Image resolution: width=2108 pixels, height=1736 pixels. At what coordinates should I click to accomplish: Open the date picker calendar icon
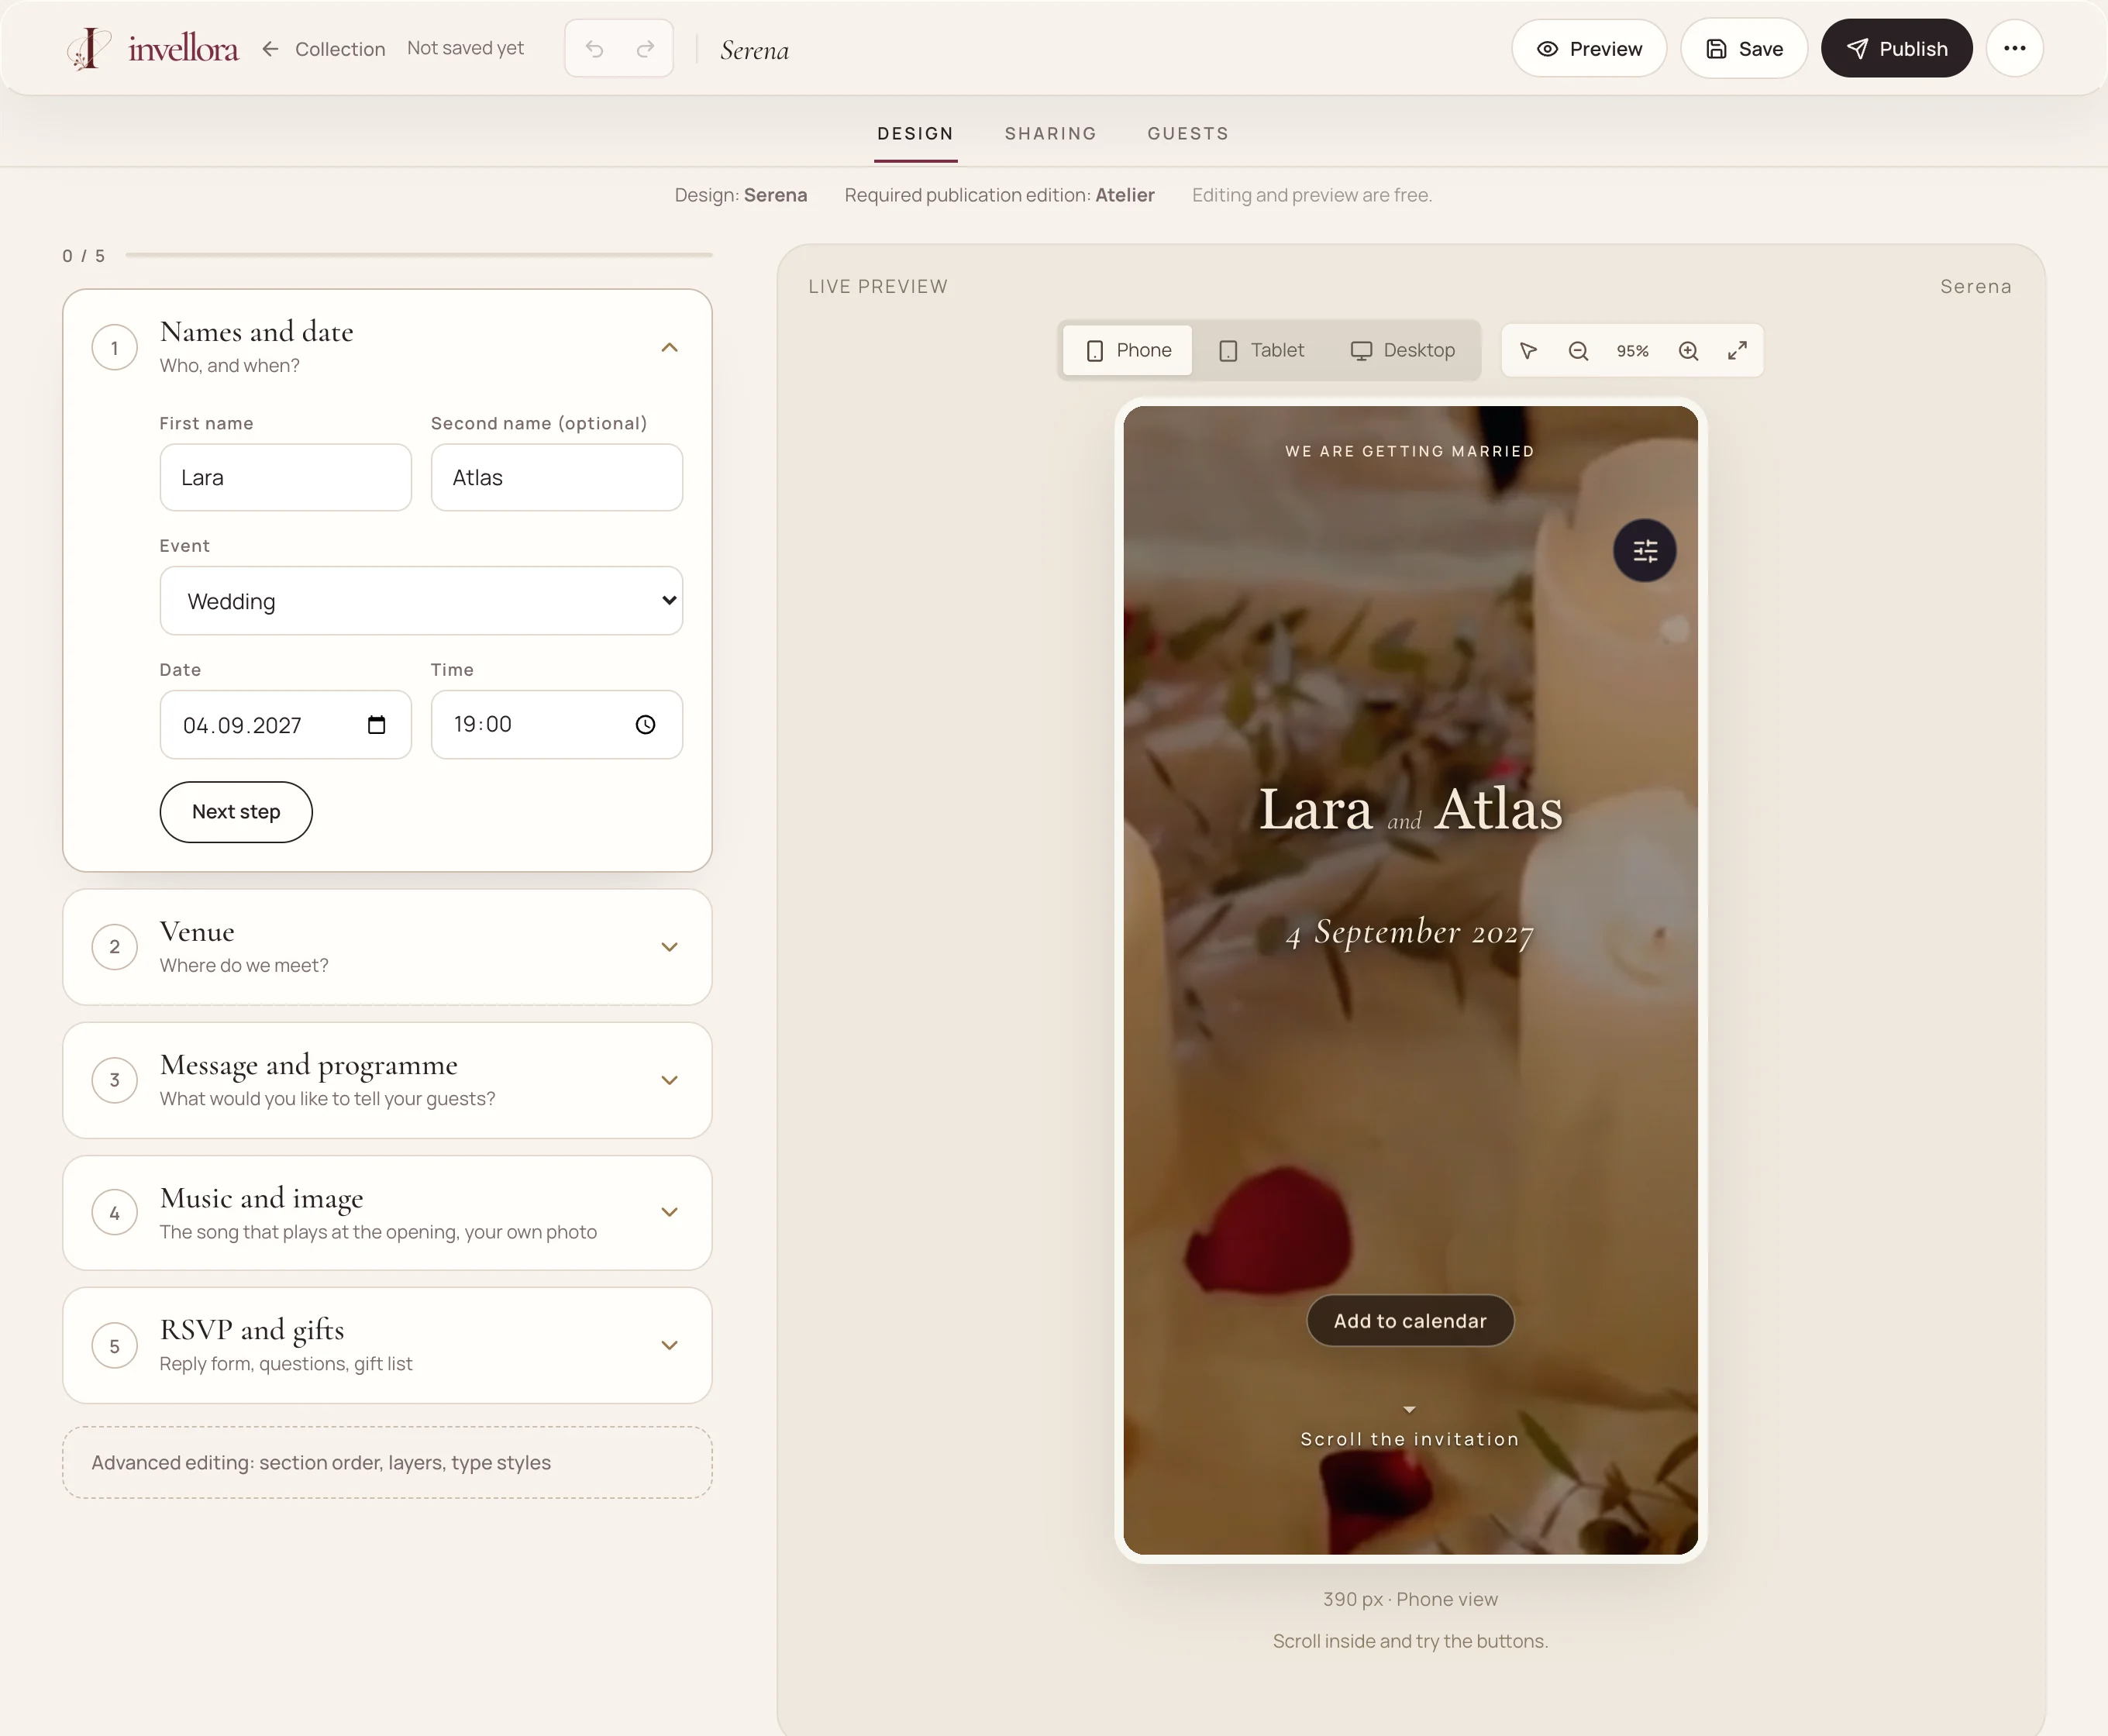tap(376, 725)
